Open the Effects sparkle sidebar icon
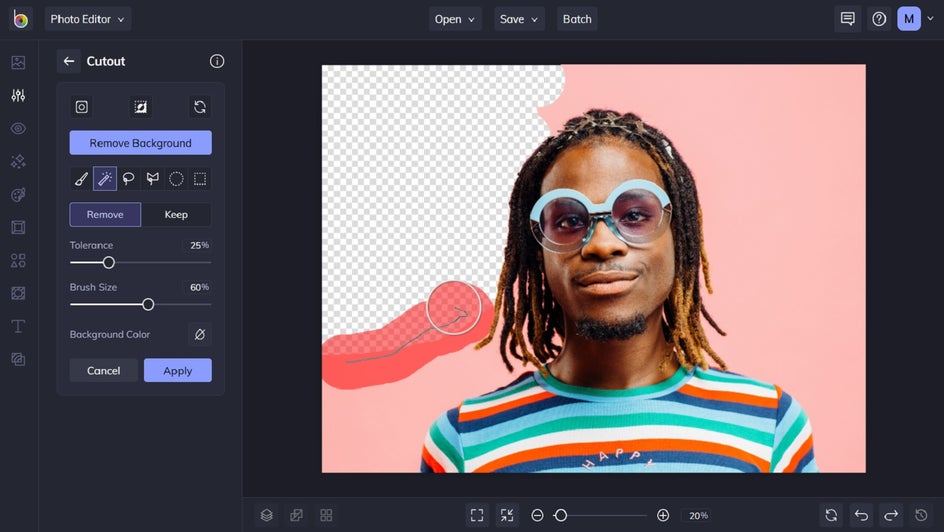The image size is (944, 532). (18, 161)
